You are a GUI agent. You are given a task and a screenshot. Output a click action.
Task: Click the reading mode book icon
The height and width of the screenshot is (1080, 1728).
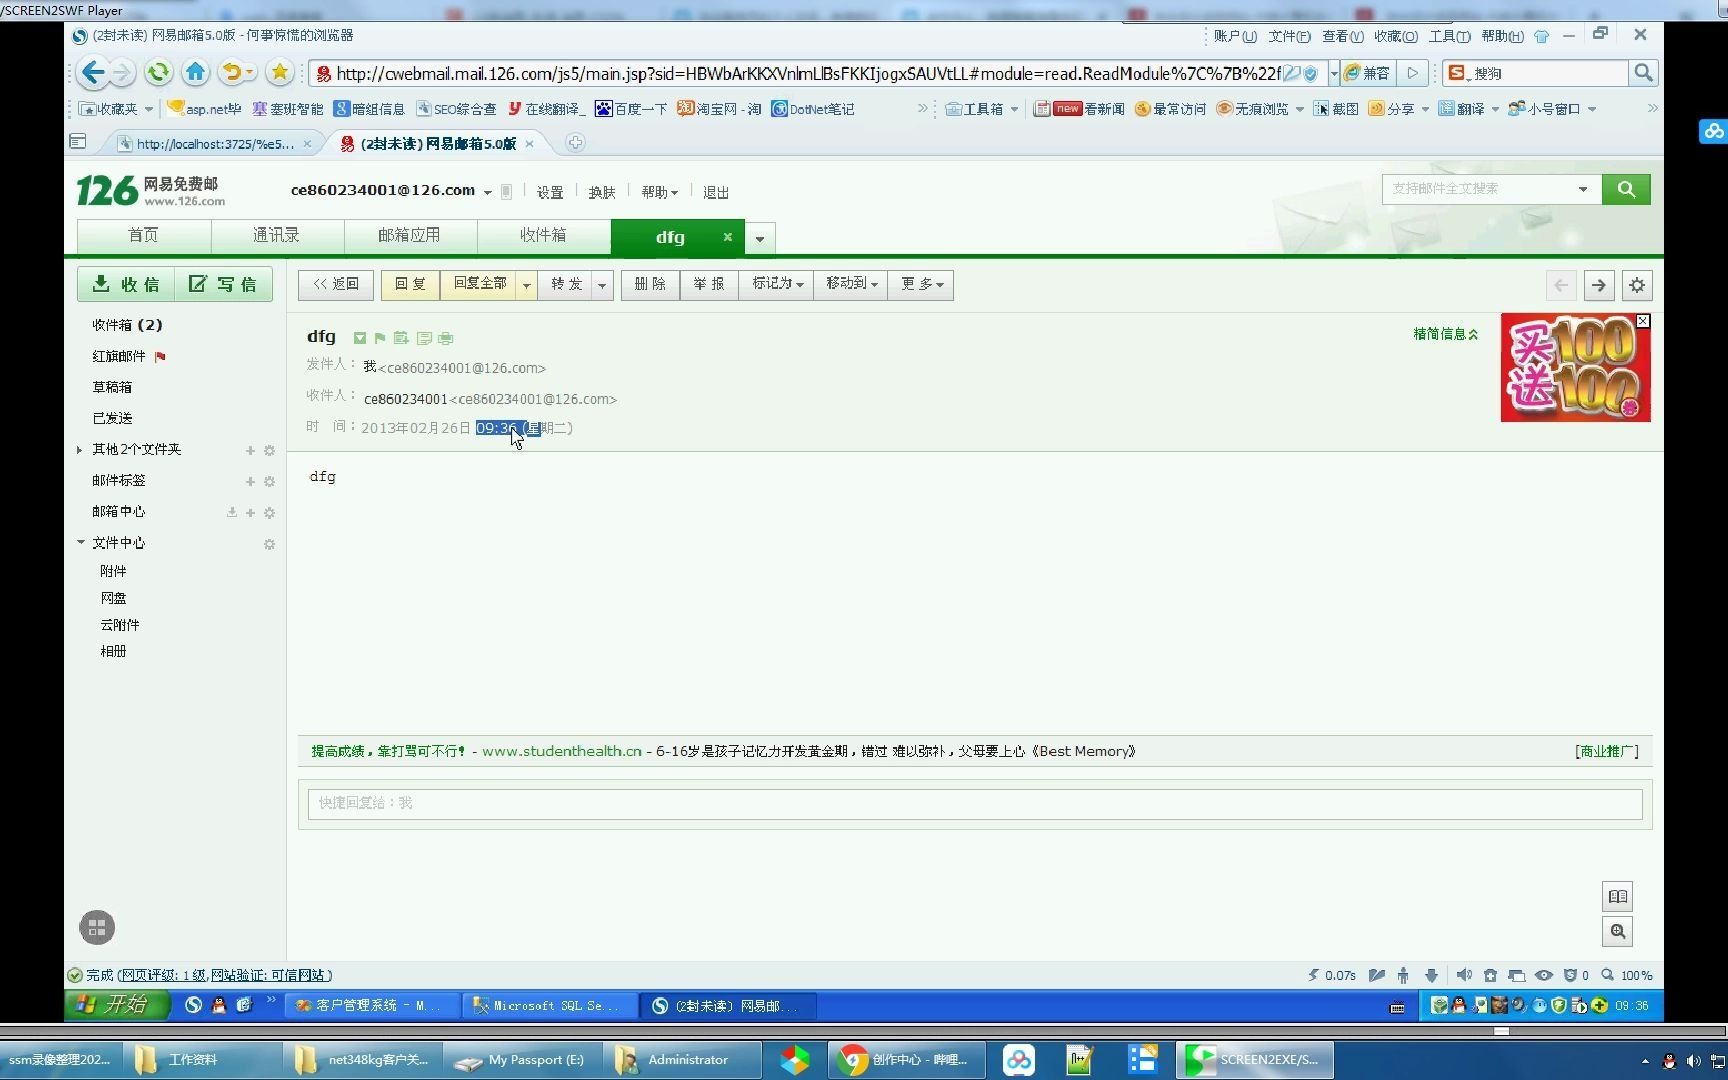[1618, 897]
